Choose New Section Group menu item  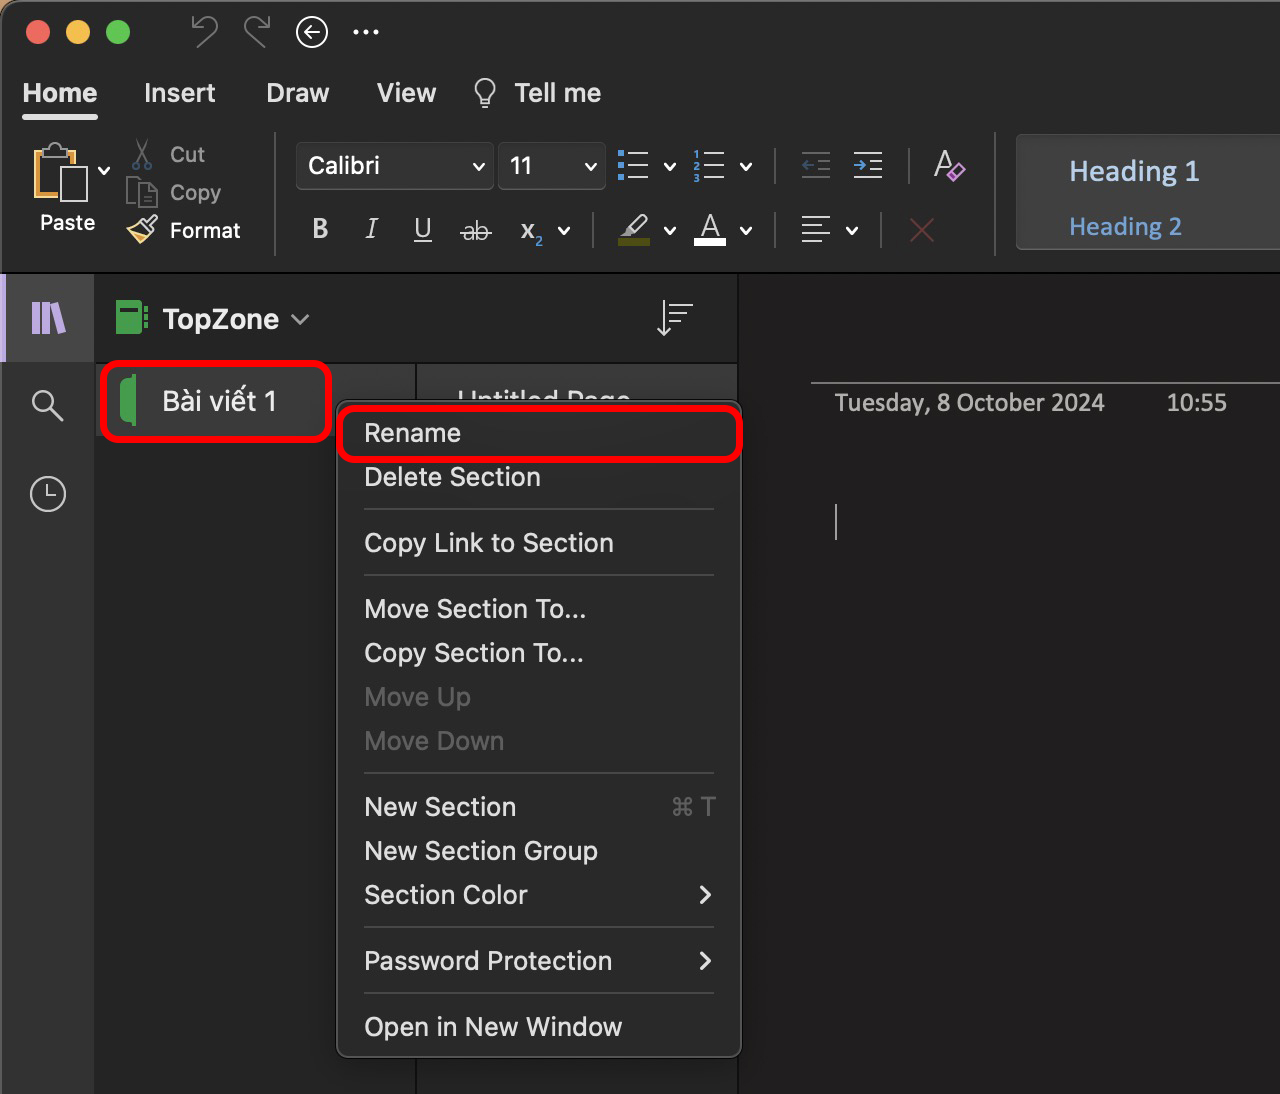(x=539, y=851)
